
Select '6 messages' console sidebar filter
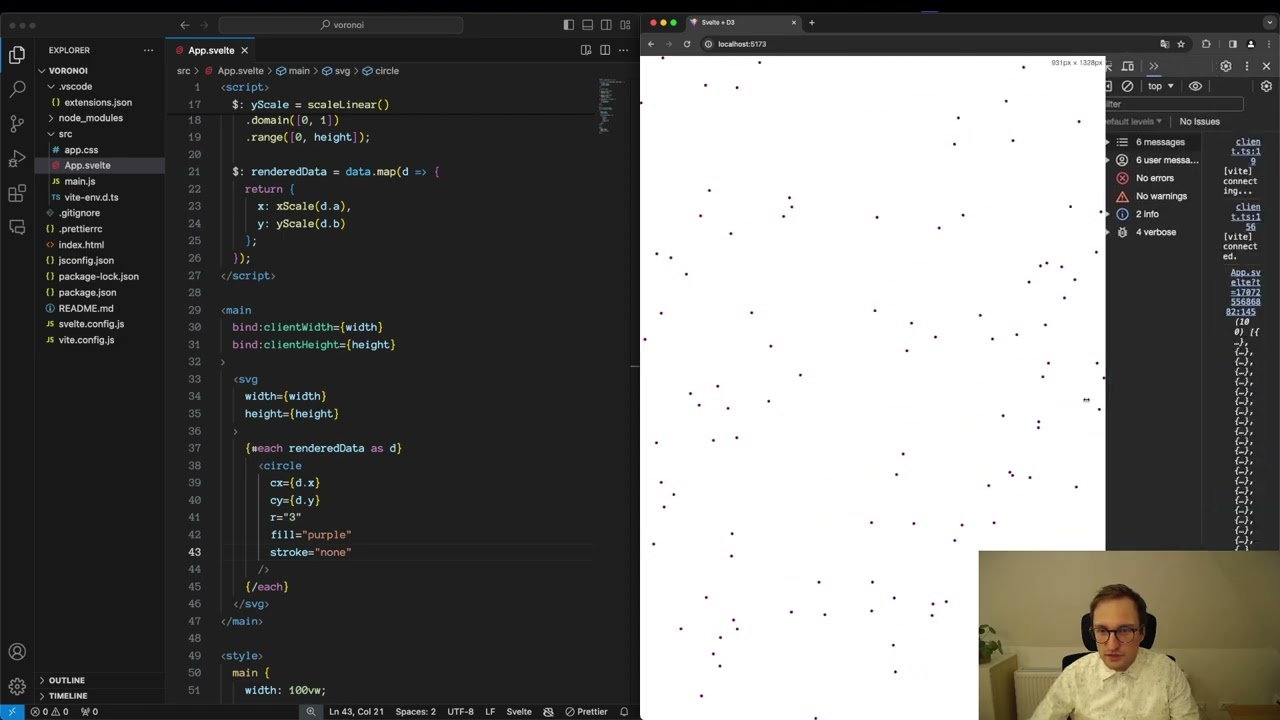1159,142
